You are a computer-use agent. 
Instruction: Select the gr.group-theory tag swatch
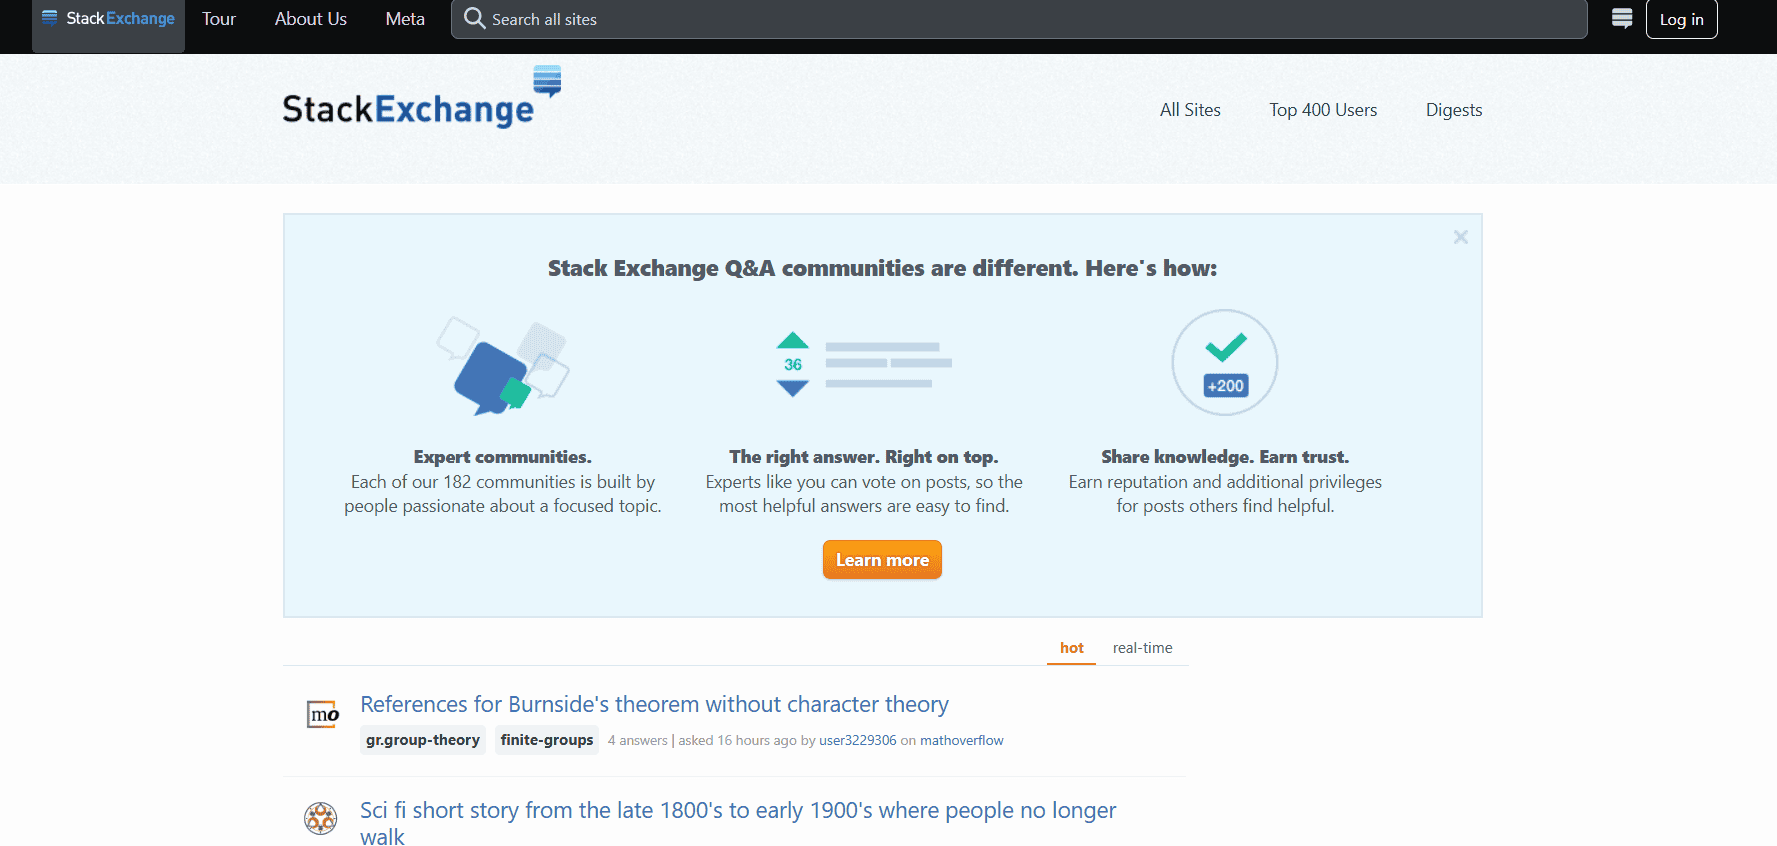tap(422, 739)
